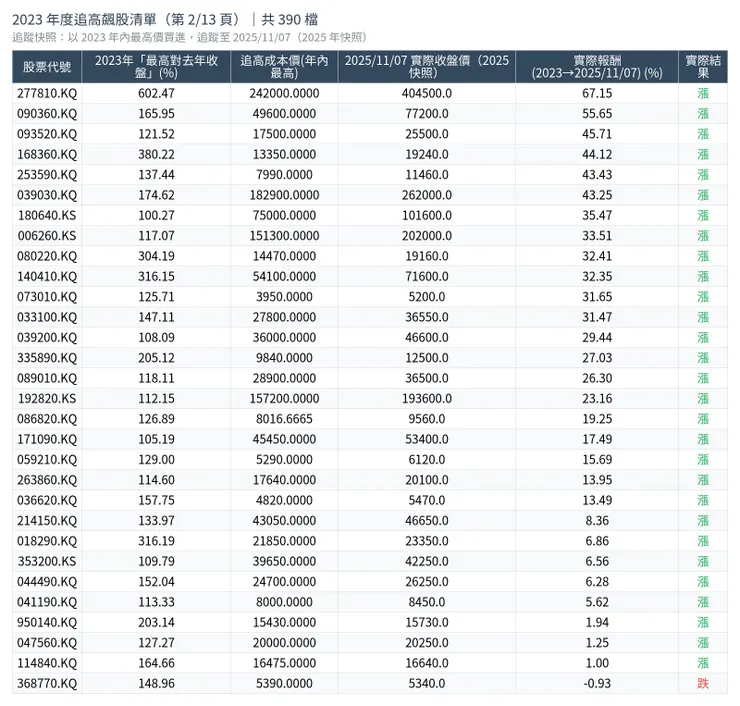Click the return value -0.93
740x706 pixels.
click(597, 683)
